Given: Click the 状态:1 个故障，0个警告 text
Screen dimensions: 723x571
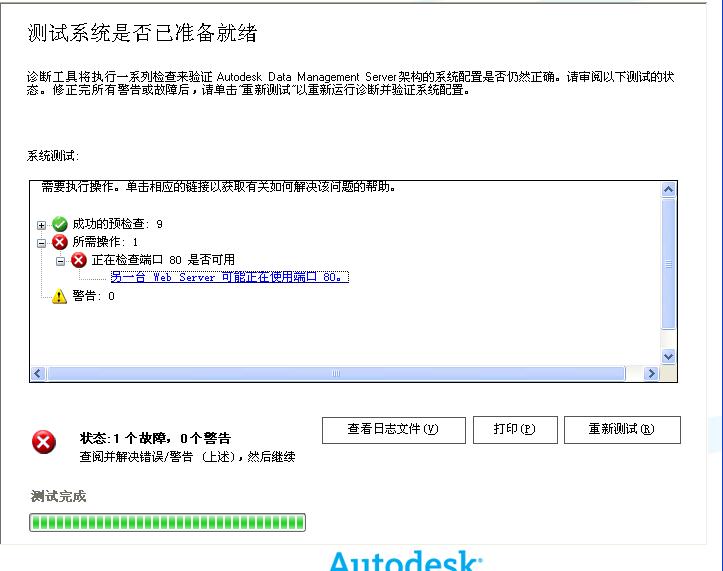Looking at the screenshot, I should tap(155, 438).
